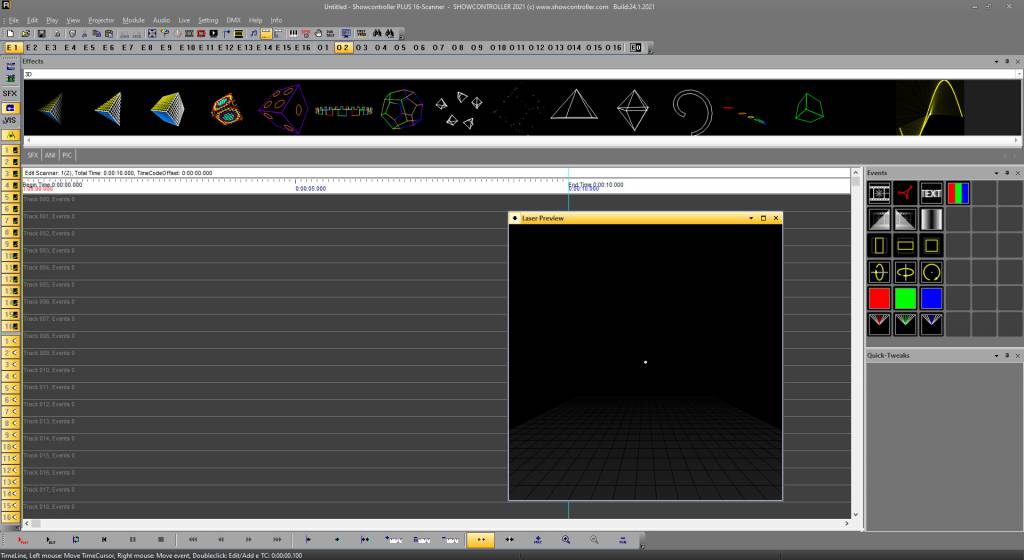Enable the SFX mode button in sidebar
This screenshot has width=1024, height=560.
pos(10,93)
